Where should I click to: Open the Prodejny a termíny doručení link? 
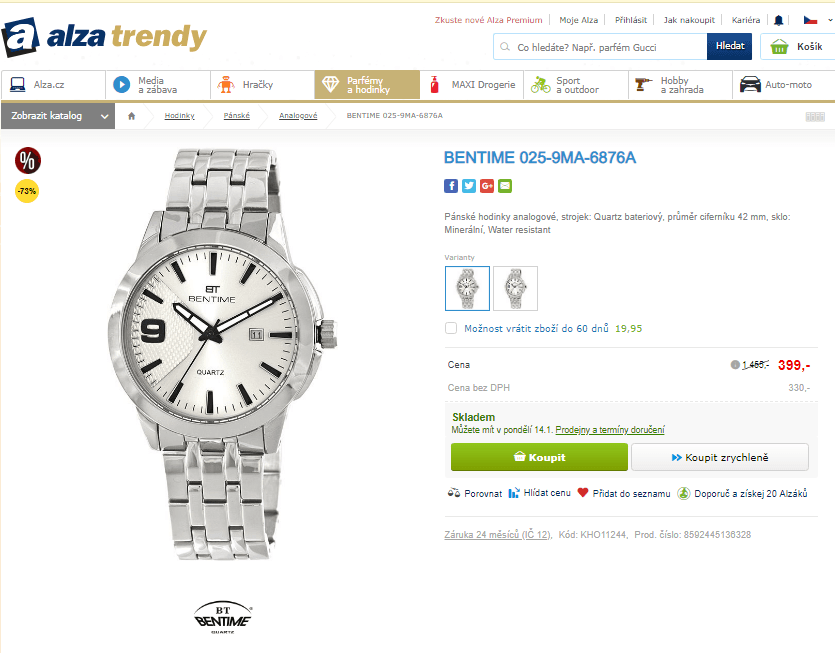pyautogui.click(x=610, y=430)
